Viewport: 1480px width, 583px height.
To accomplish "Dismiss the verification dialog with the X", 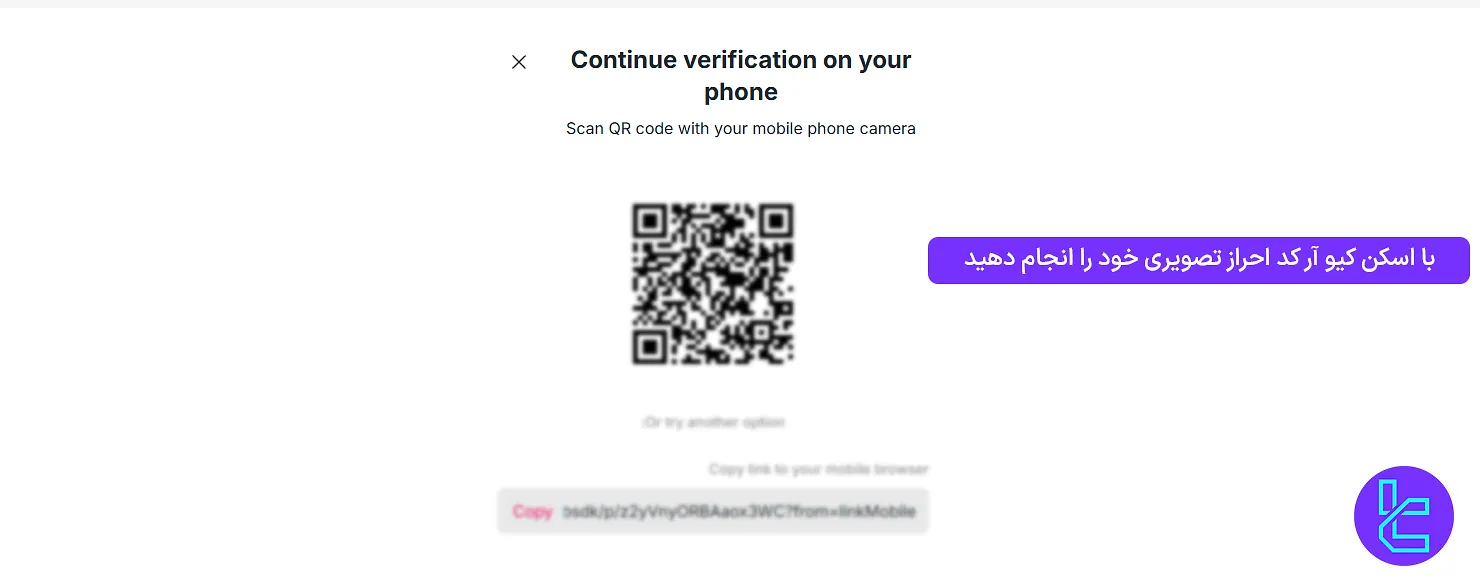I will tap(519, 62).
